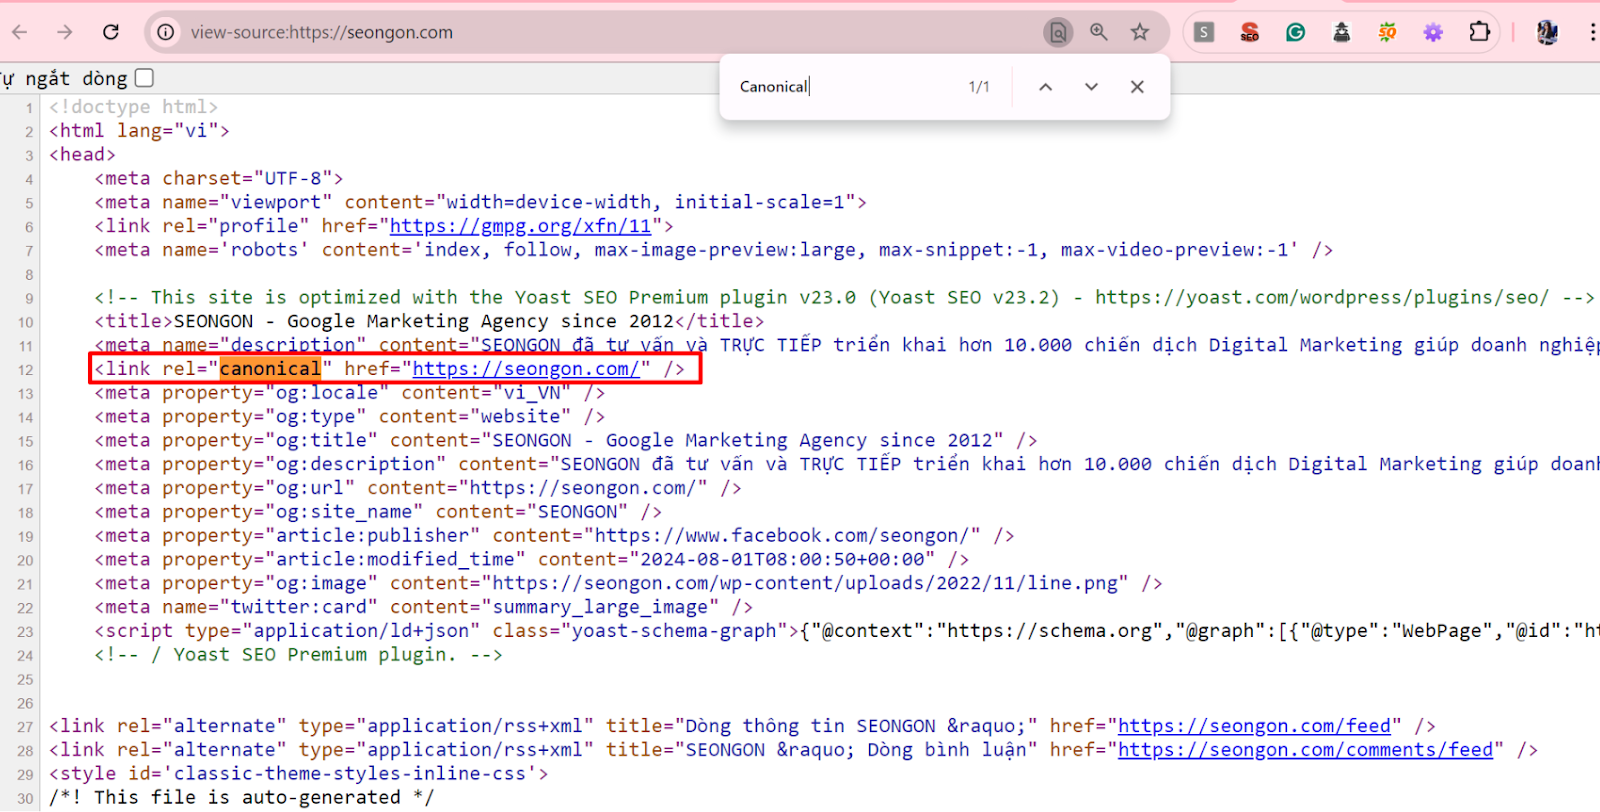This screenshot has height=812, width=1600.
Task: Click the find-in-page icon in address bar
Action: (1058, 32)
